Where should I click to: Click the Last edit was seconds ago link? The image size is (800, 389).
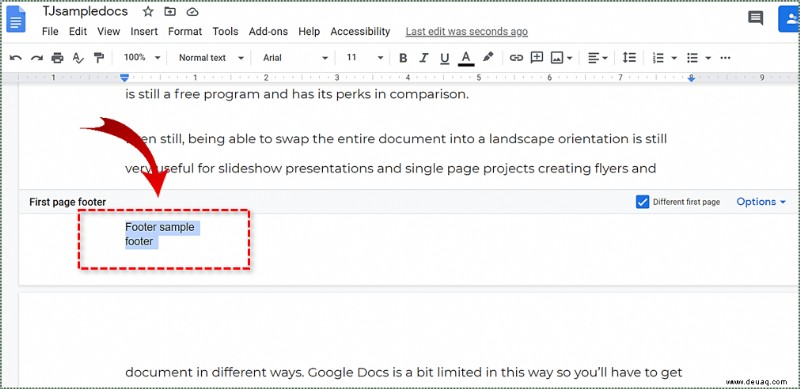467,32
